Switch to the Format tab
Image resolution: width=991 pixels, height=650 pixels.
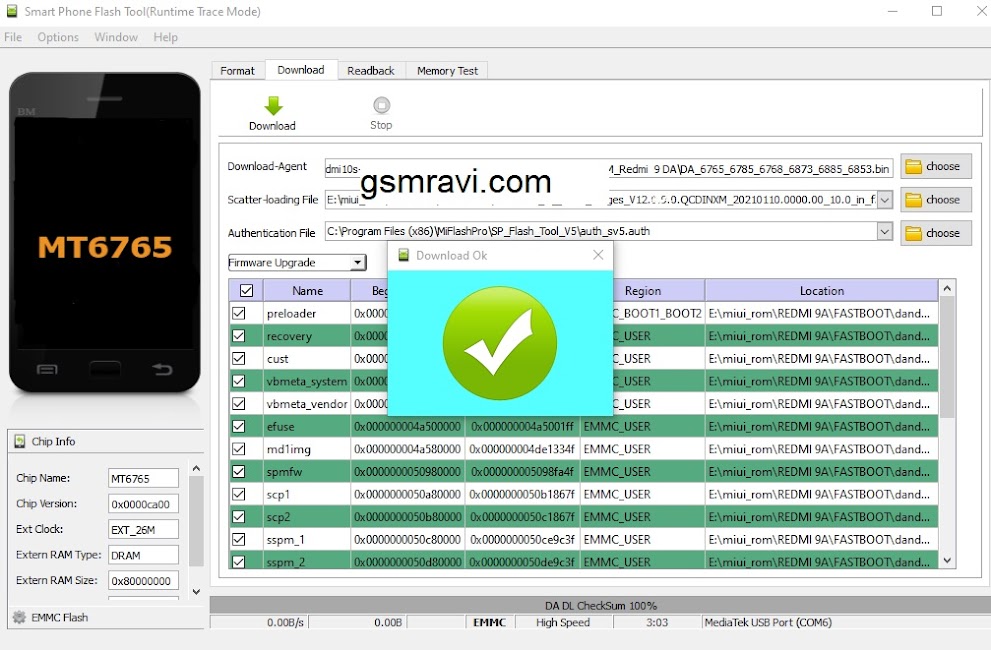coord(238,71)
